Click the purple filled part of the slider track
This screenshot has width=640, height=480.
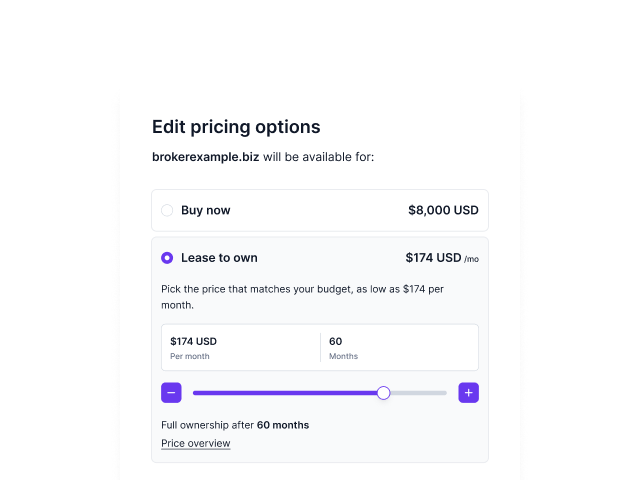(x=285, y=393)
